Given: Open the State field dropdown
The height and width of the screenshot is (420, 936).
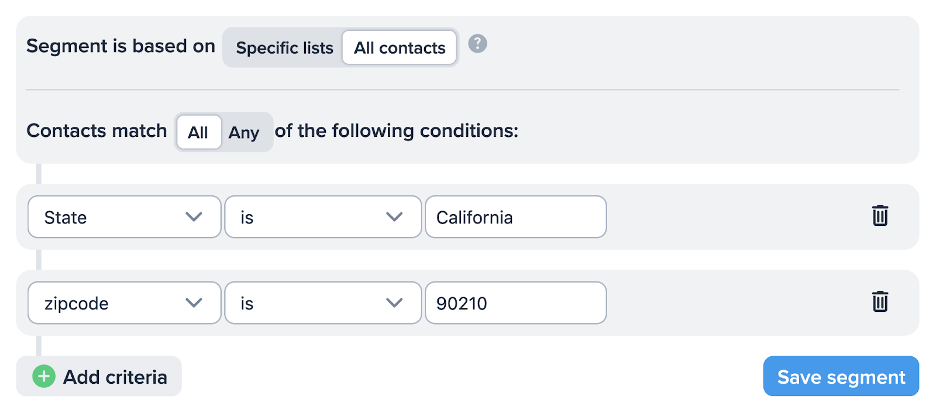Looking at the screenshot, I should (124, 217).
